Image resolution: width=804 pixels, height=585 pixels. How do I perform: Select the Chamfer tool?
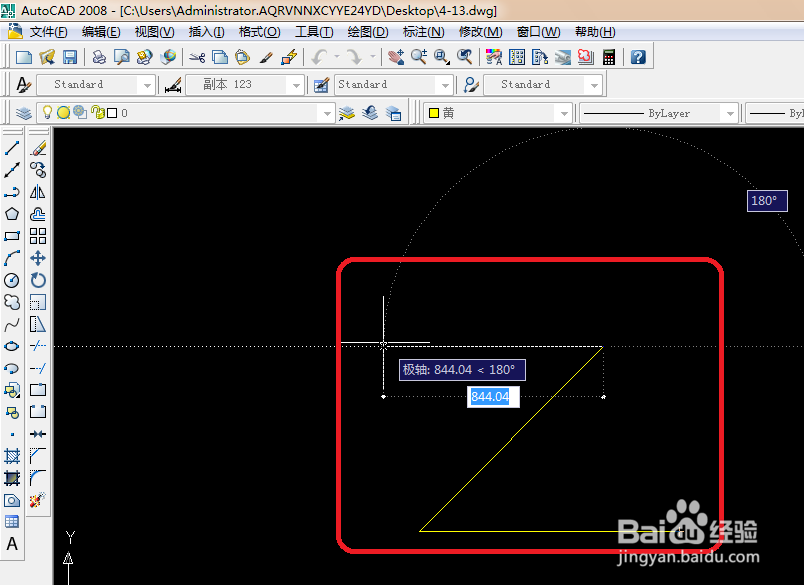pyautogui.click(x=38, y=456)
